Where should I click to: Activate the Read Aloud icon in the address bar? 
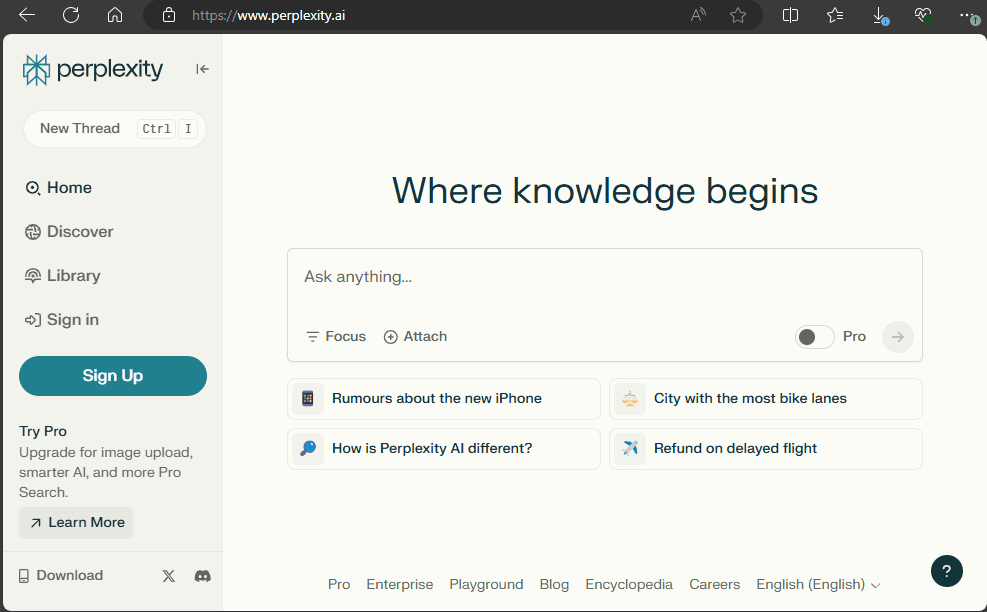coord(698,15)
